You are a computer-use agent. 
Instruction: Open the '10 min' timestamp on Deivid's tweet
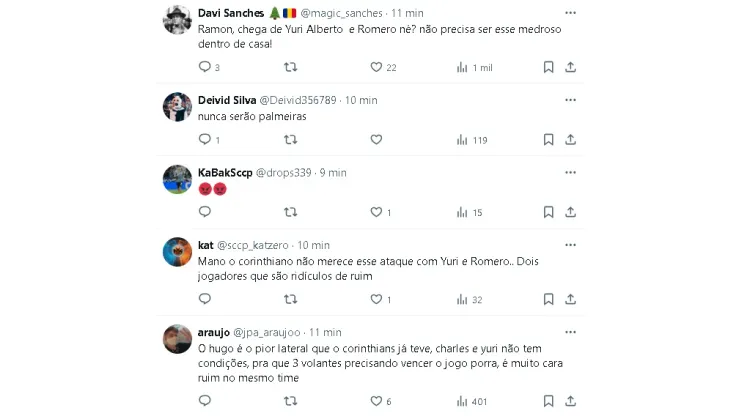point(360,100)
